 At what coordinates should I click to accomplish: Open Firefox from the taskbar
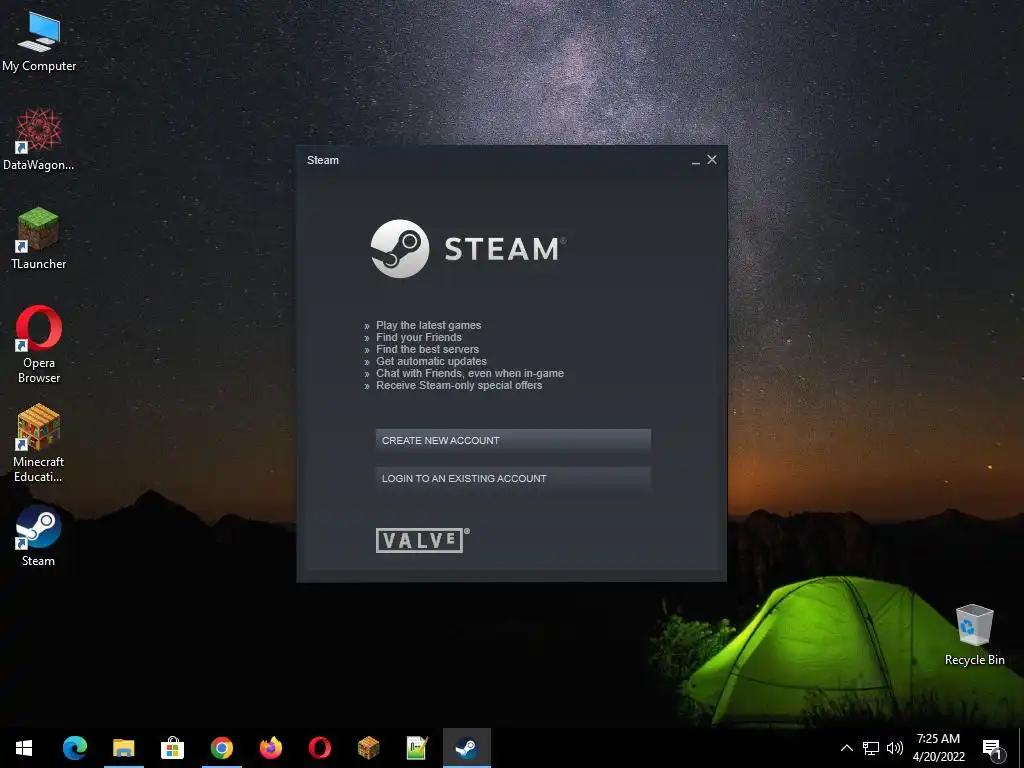coord(270,748)
